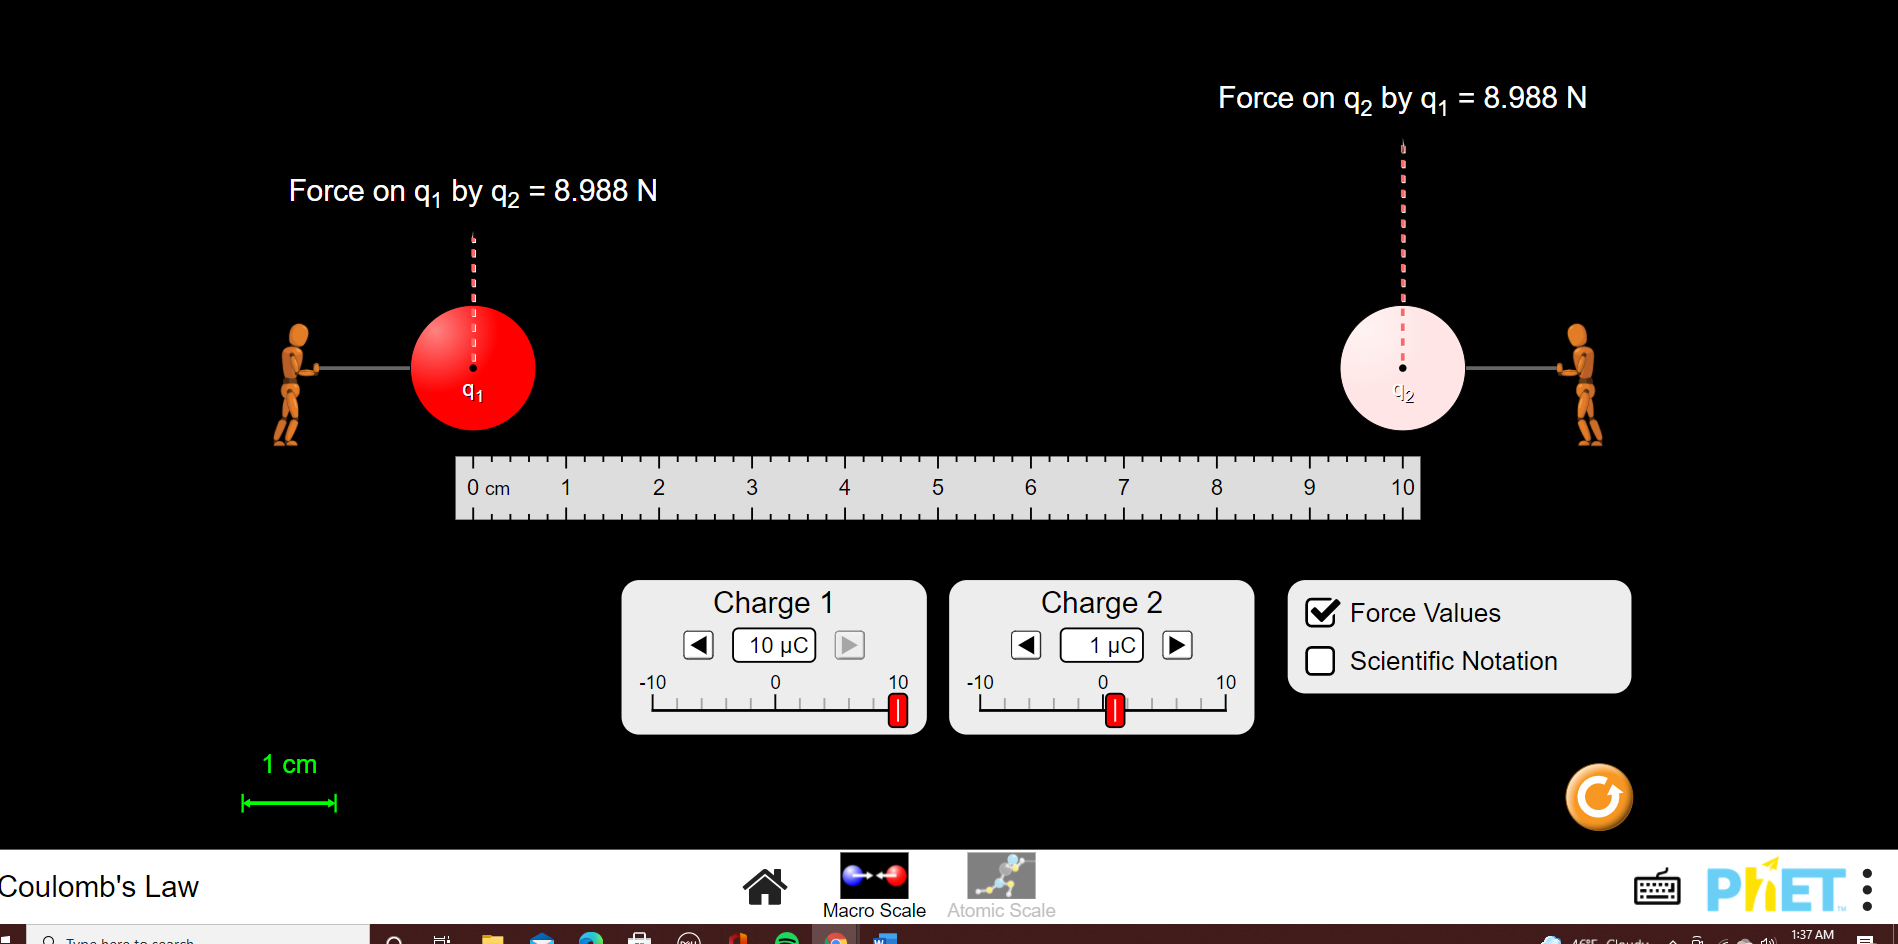Open the PhET menu
The image size is (1898, 944).
[1868, 887]
